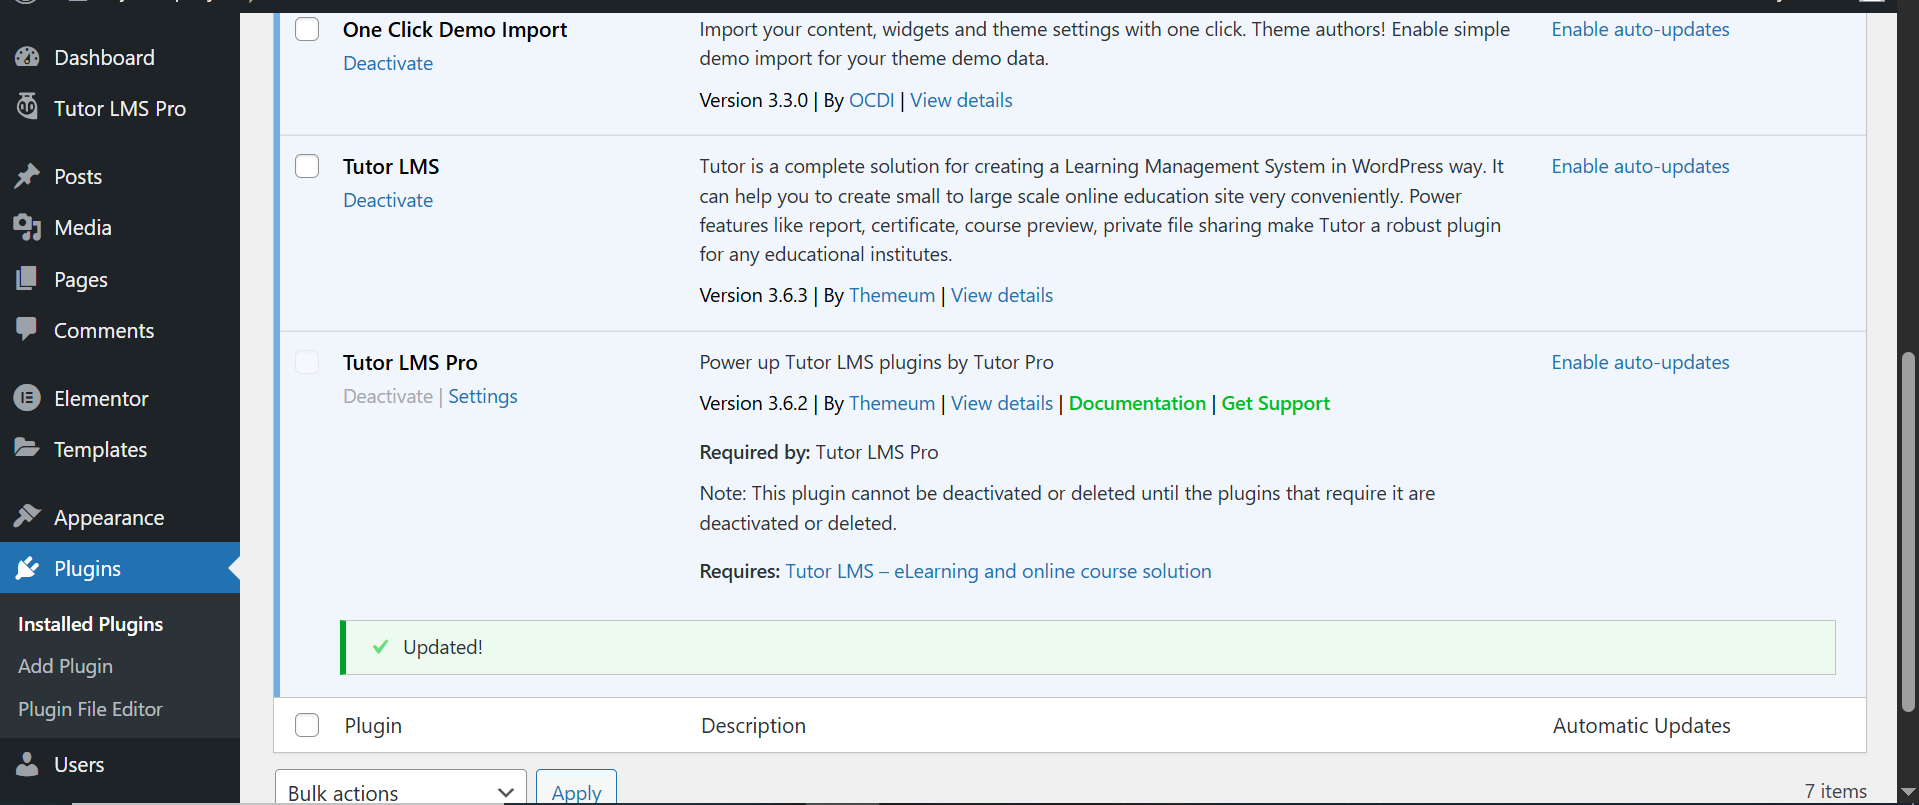Open the Bulk actions dropdown

click(x=401, y=790)
